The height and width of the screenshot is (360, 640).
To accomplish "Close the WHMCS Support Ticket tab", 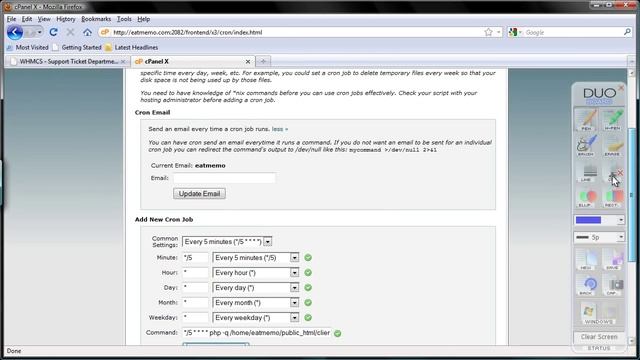I will pyautogui.click(x=123, y=62).
